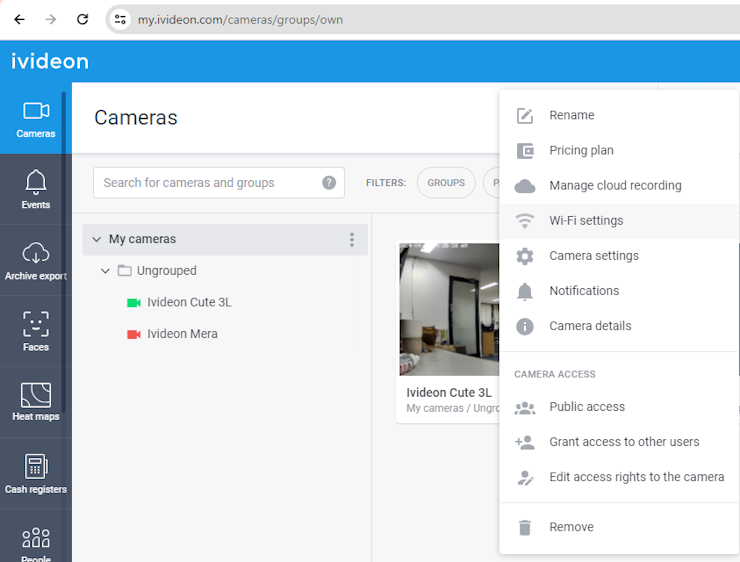
Task: Select Public access option
Action: [x=618, y=407]
